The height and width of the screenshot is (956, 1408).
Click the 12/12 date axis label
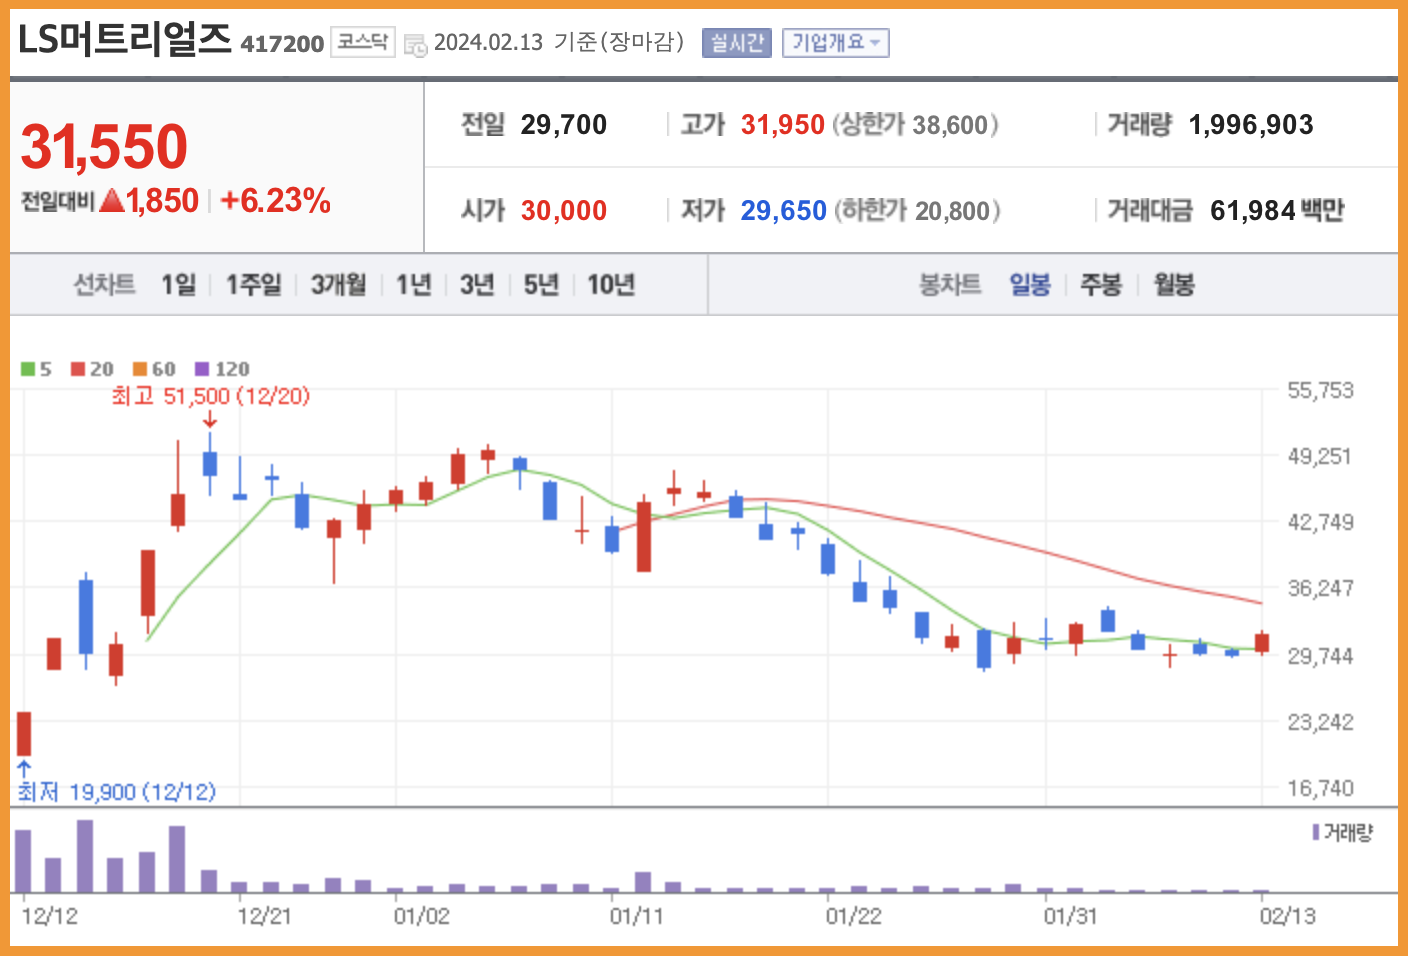[x=50, y=916]
